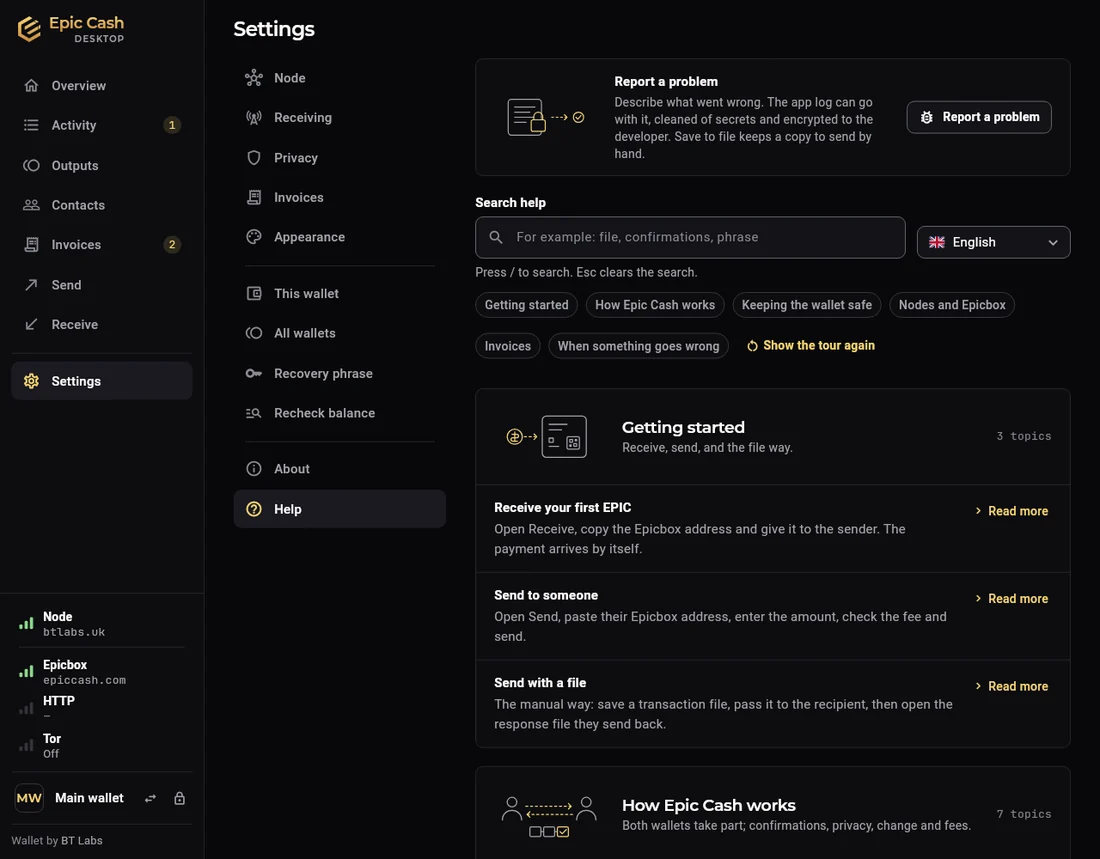Click the Node signal strength bars
The image size is (1100, 859).
[x=26, y=622]
